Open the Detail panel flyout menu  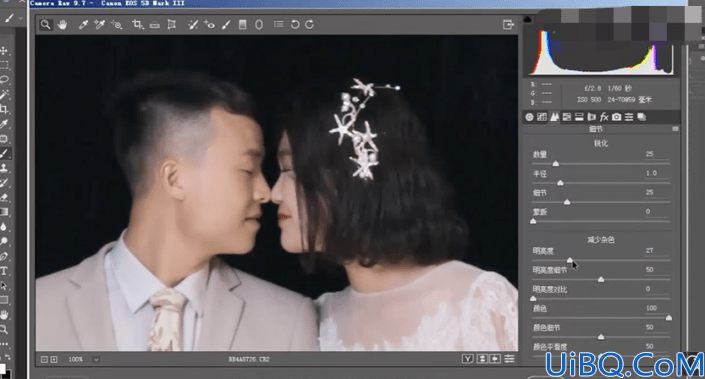(675, 129)
